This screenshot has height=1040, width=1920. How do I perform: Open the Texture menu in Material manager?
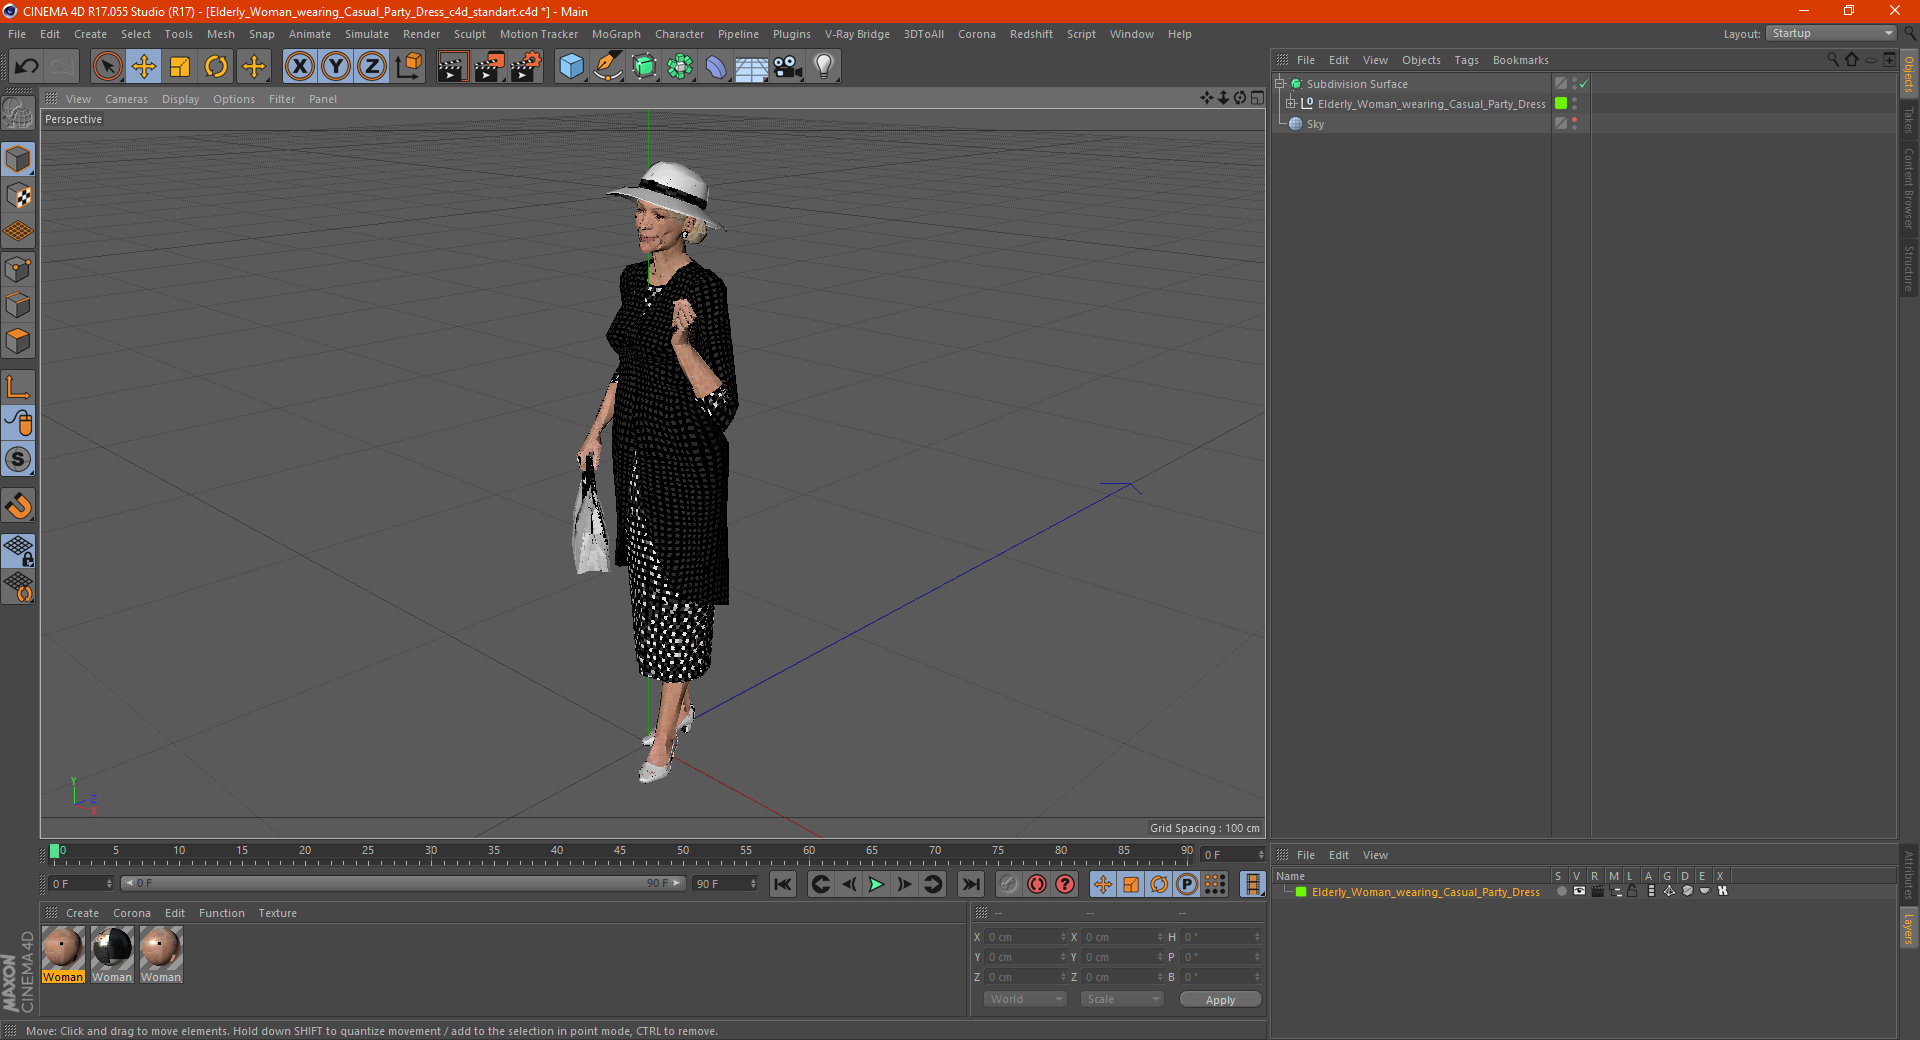[x=277, y=913]
